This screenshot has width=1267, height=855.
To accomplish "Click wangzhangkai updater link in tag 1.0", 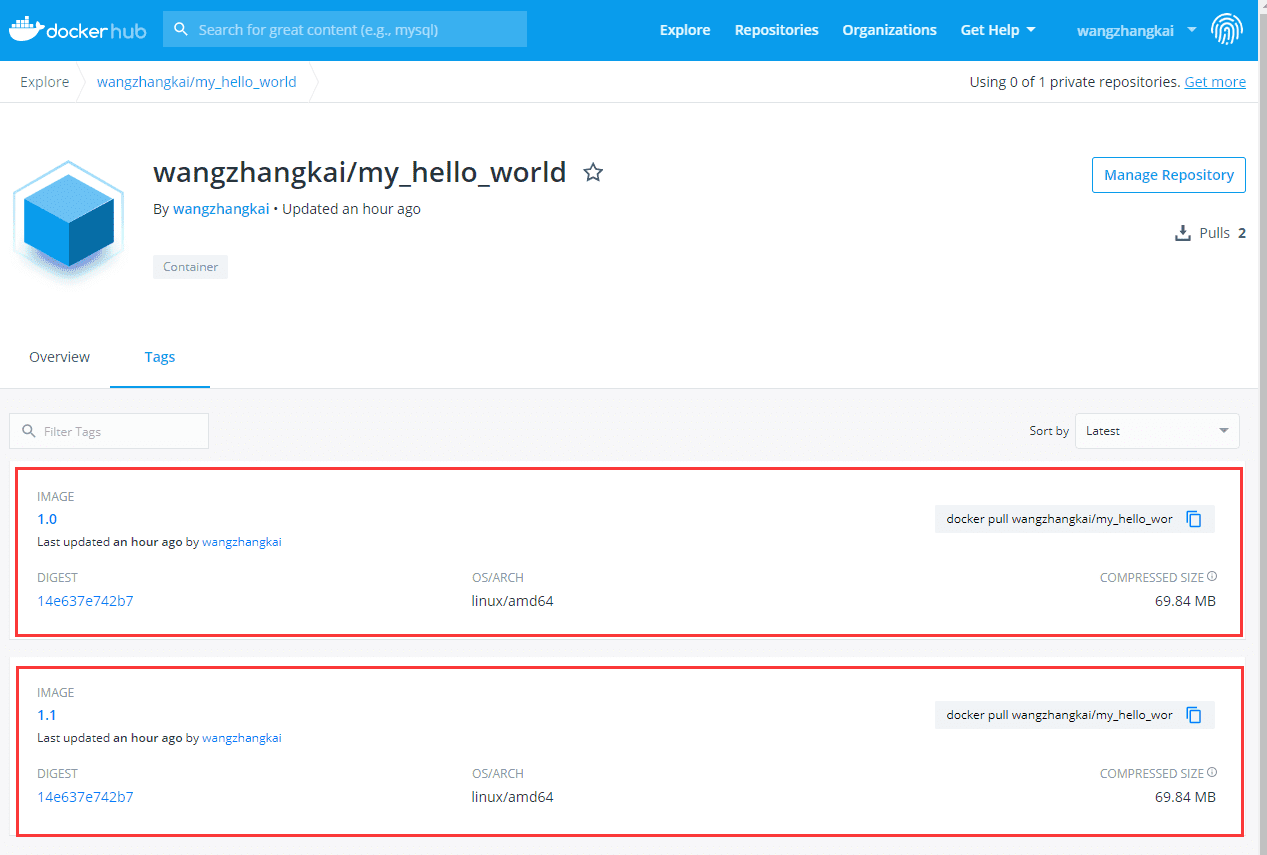I will 242,542.
